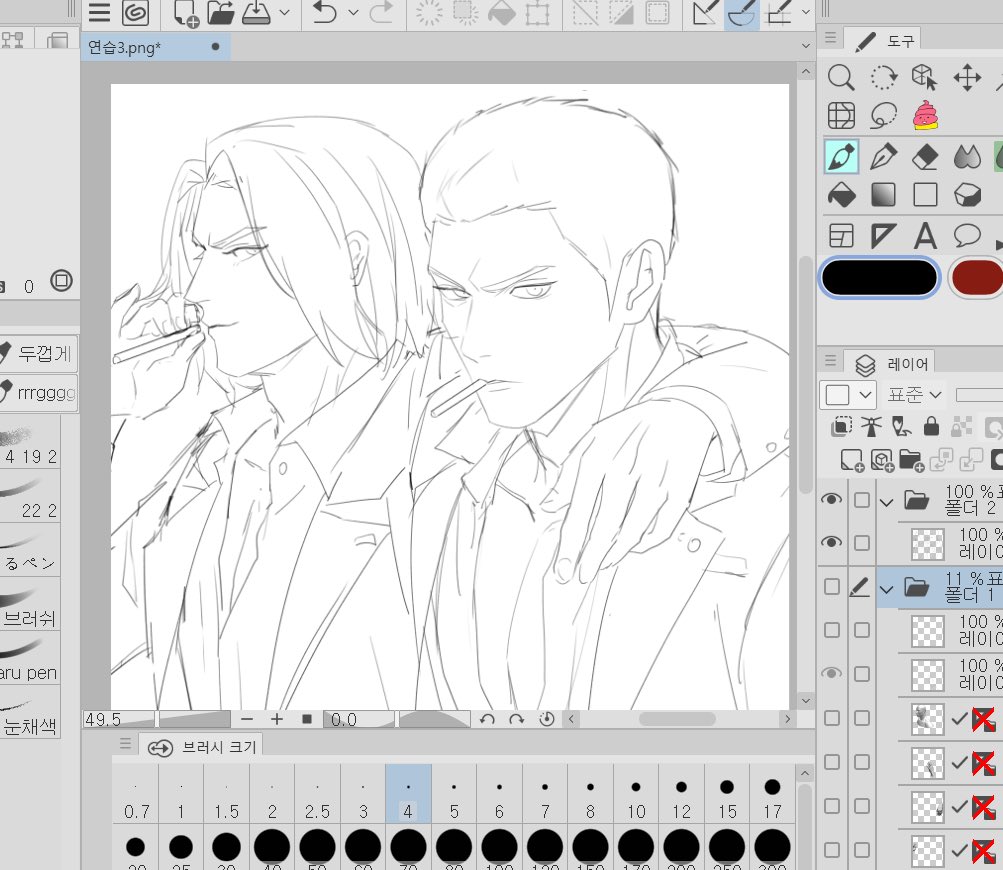The image size is (1003, 870).
Task: Select the Ruler tool
Action: (883, 236)
